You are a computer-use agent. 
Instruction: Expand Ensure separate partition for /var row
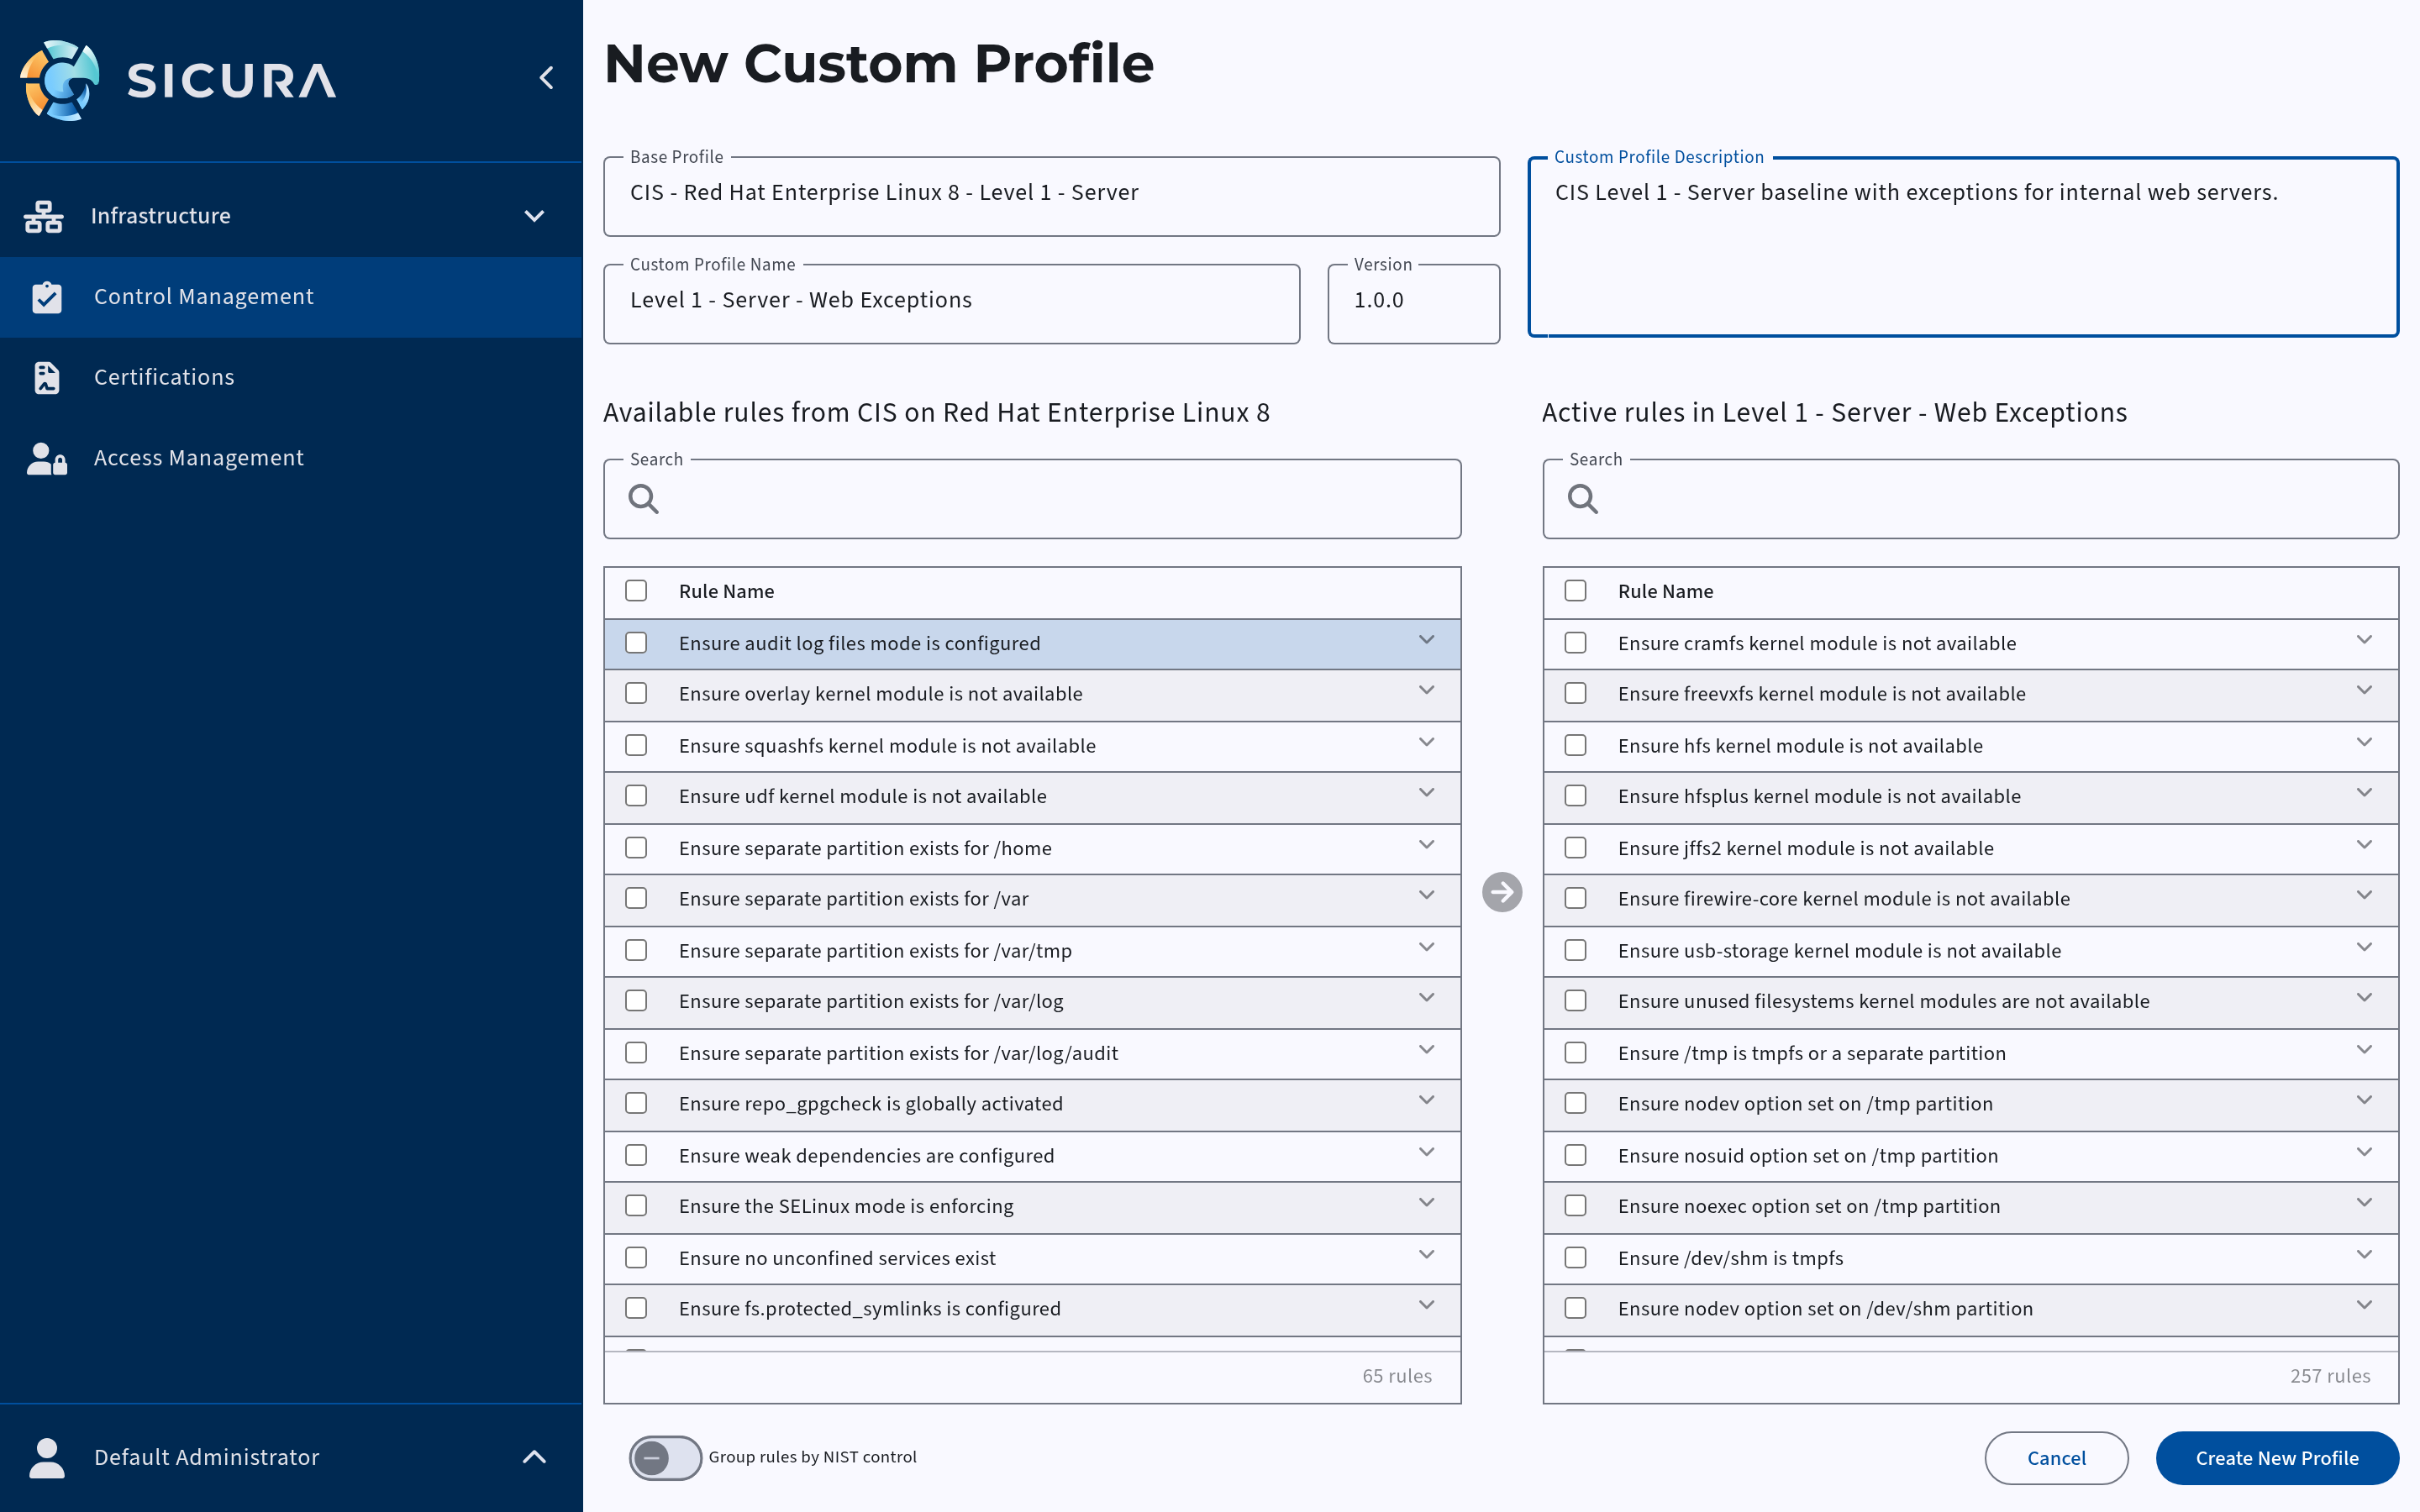click(x=1426, y=895)
